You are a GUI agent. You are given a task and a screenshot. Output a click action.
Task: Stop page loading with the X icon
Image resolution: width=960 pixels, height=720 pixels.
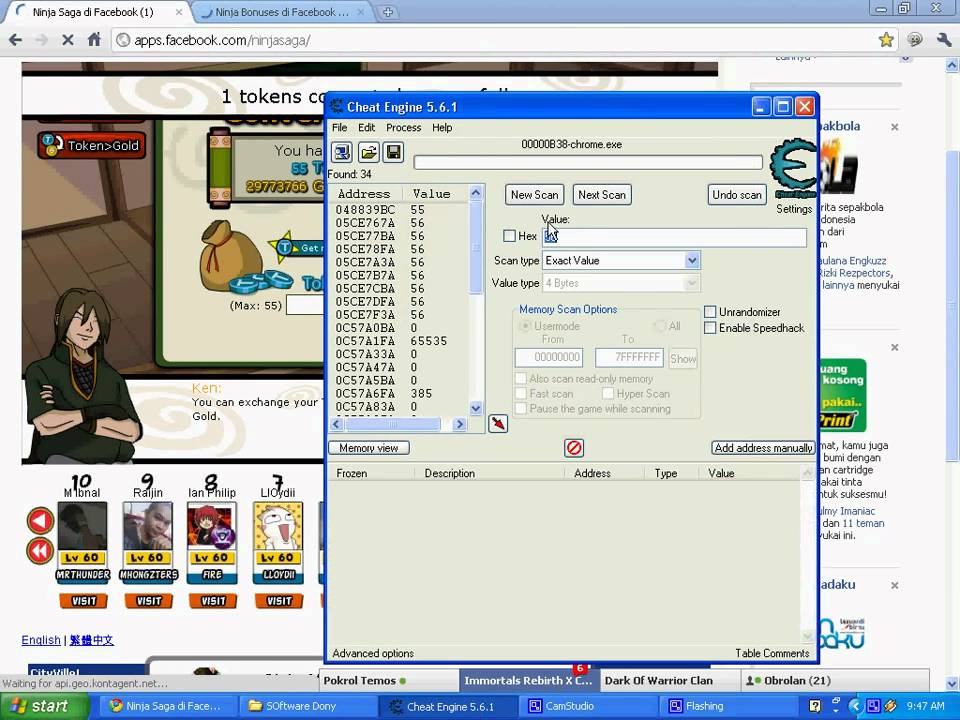click(68, 40)
